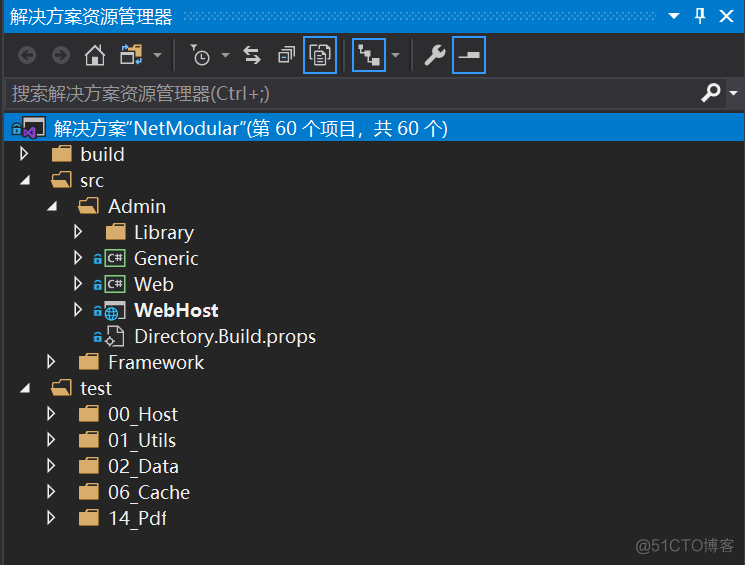Open the search options dropdown arrow
Viewport: 745px width, 565px height.
734,93
